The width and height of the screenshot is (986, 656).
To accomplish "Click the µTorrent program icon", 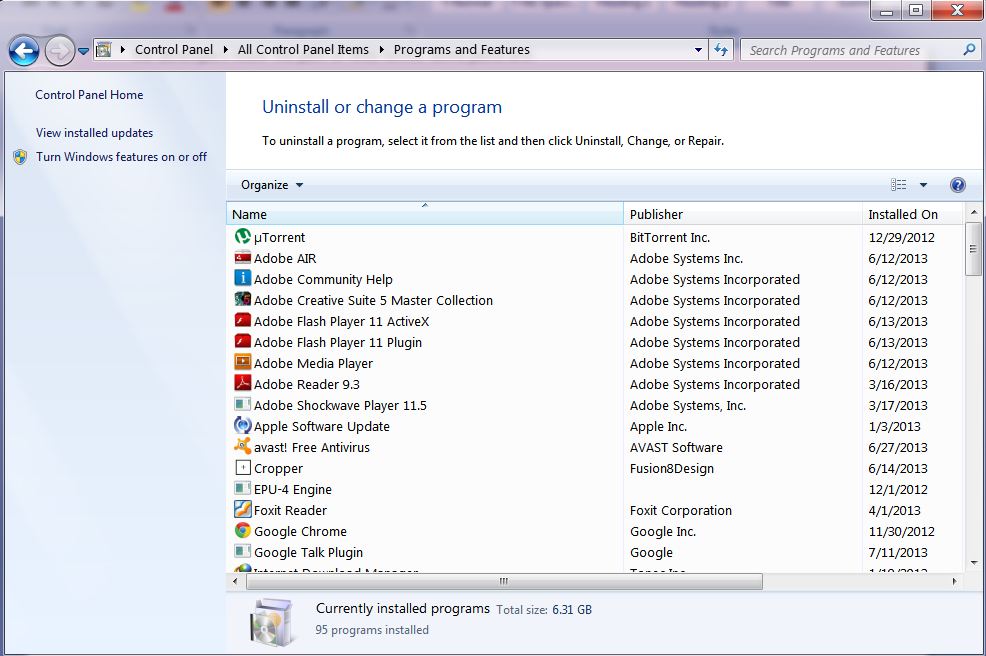I will pyautogui.click(x=243, y=236).
